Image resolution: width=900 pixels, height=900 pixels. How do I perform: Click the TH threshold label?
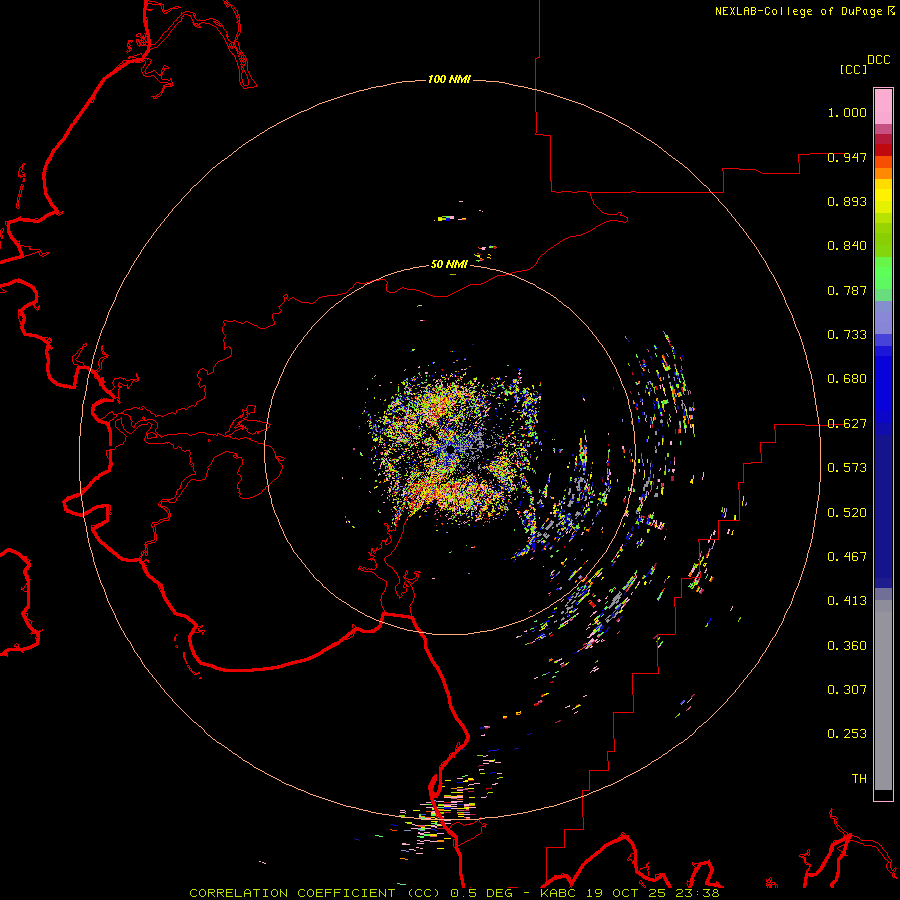click(x=859, y=779)
